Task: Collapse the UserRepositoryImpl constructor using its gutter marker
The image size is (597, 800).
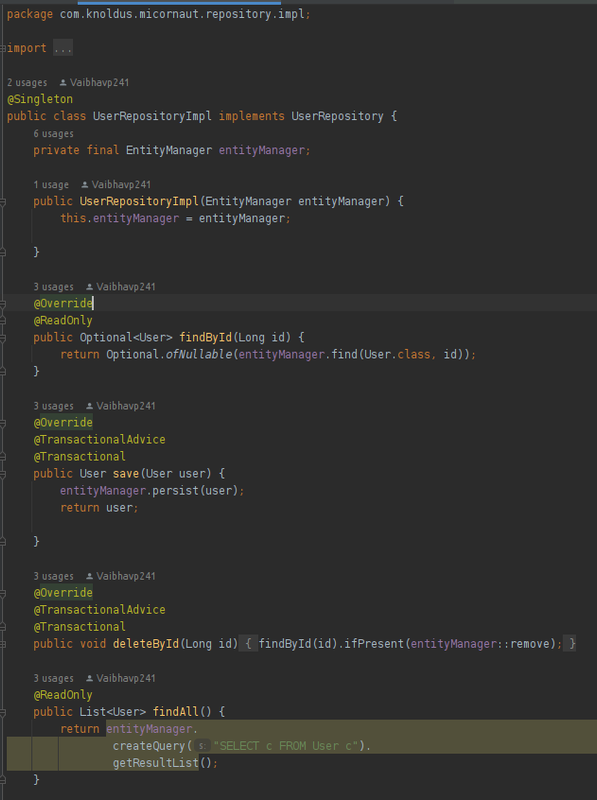Action: pos(3,202)
